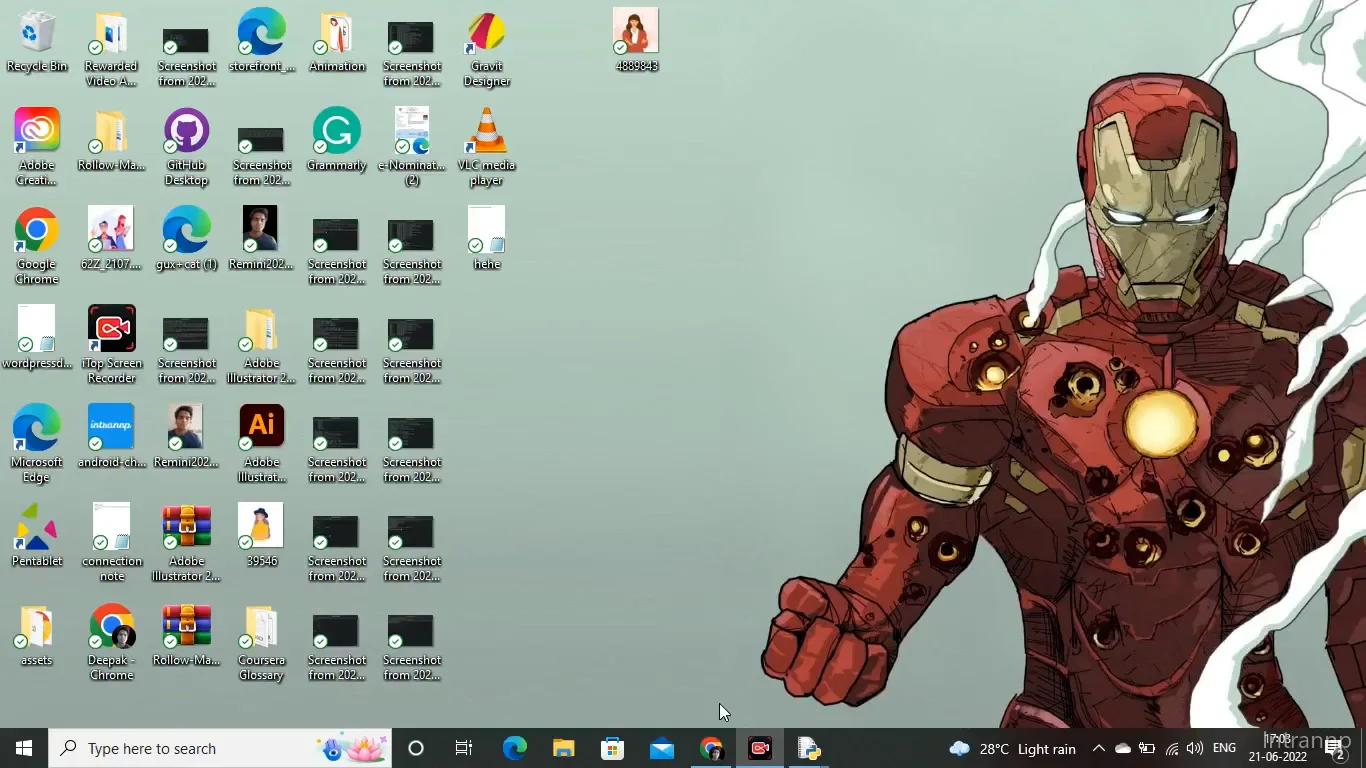The image size is (1366, 768).
Task: Select the 4889843 image file thumbnail
Action: pyautogui.click(x=636, y=32)
